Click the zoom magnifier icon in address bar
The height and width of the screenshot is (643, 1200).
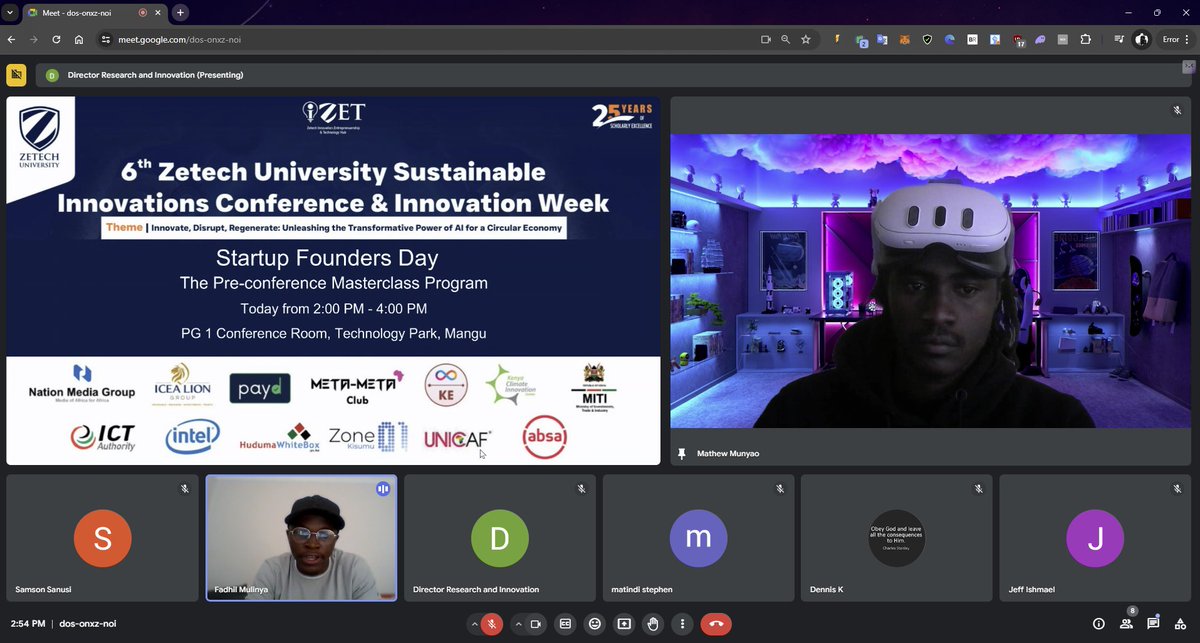(786, 40)
